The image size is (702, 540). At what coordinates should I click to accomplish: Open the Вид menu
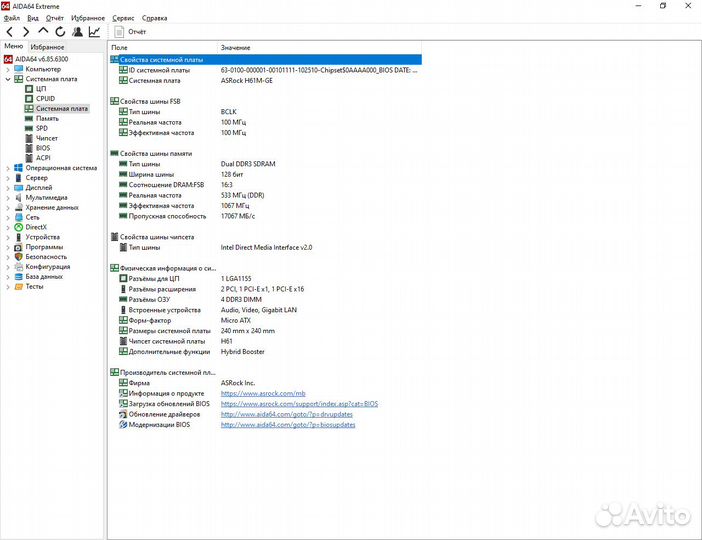33,18
